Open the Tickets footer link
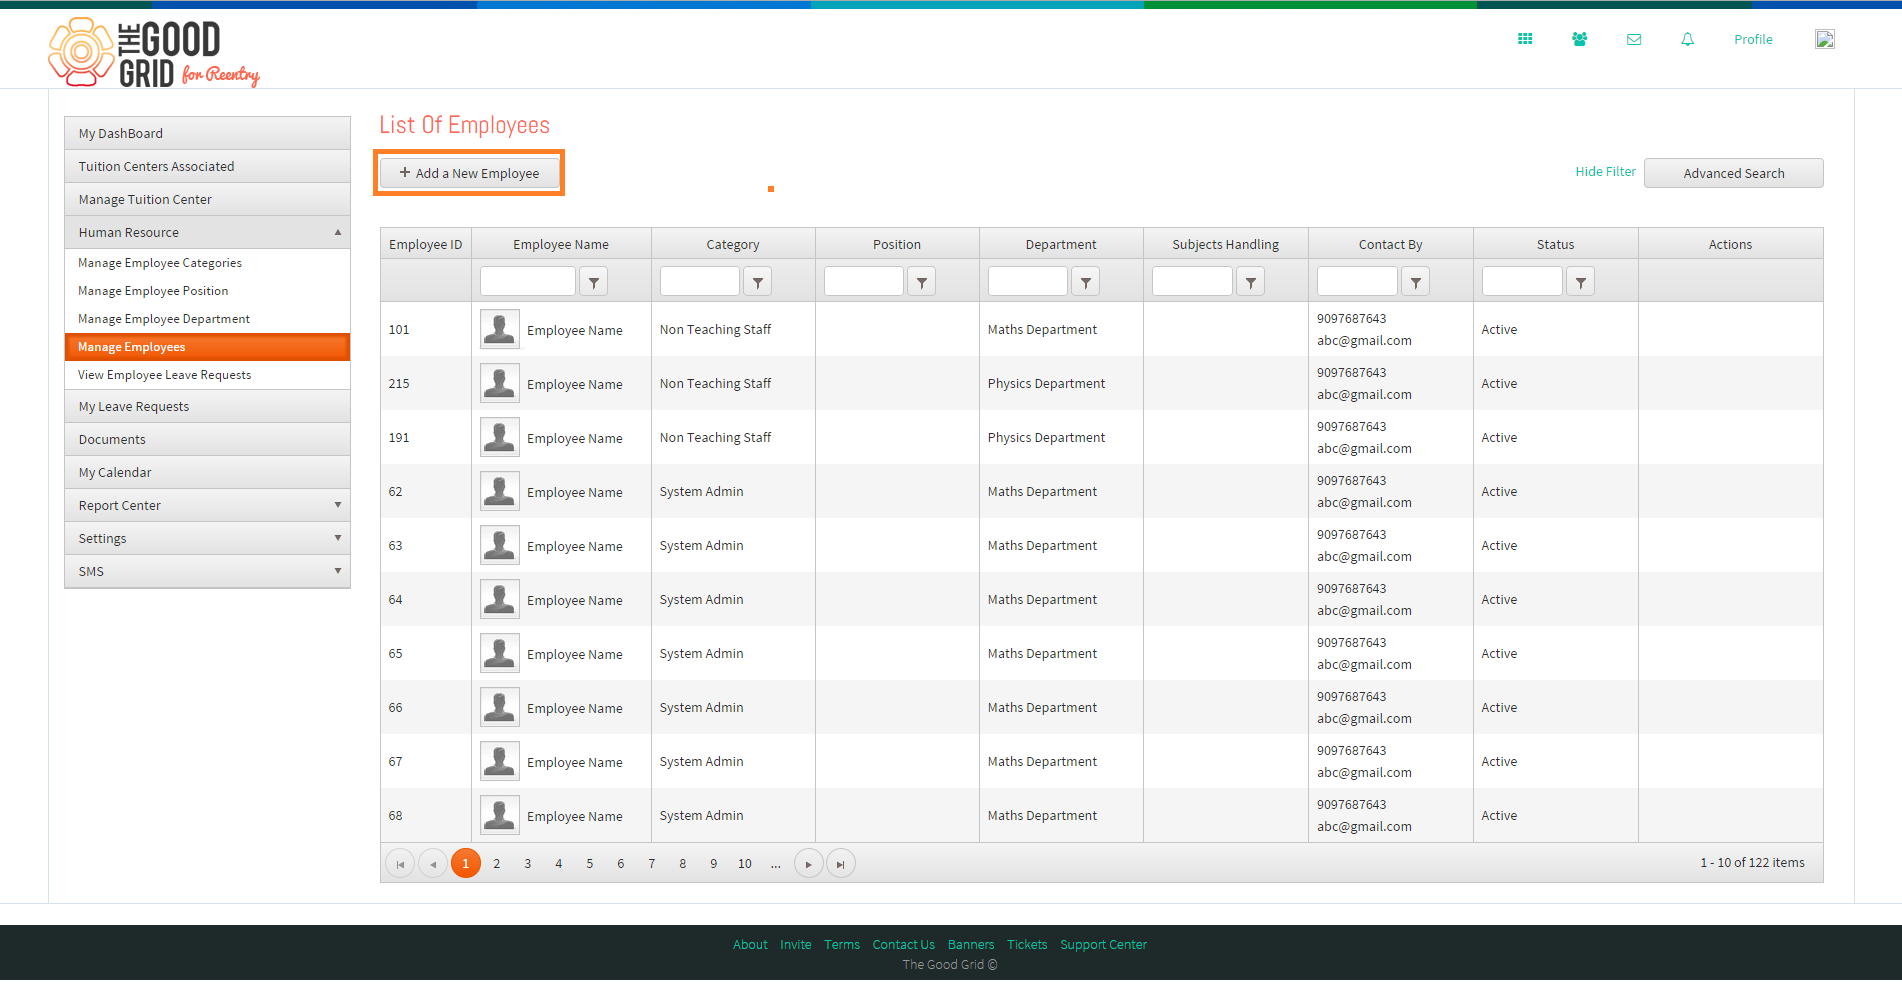Screen dimensions: 1902x986 [1027, 944]
